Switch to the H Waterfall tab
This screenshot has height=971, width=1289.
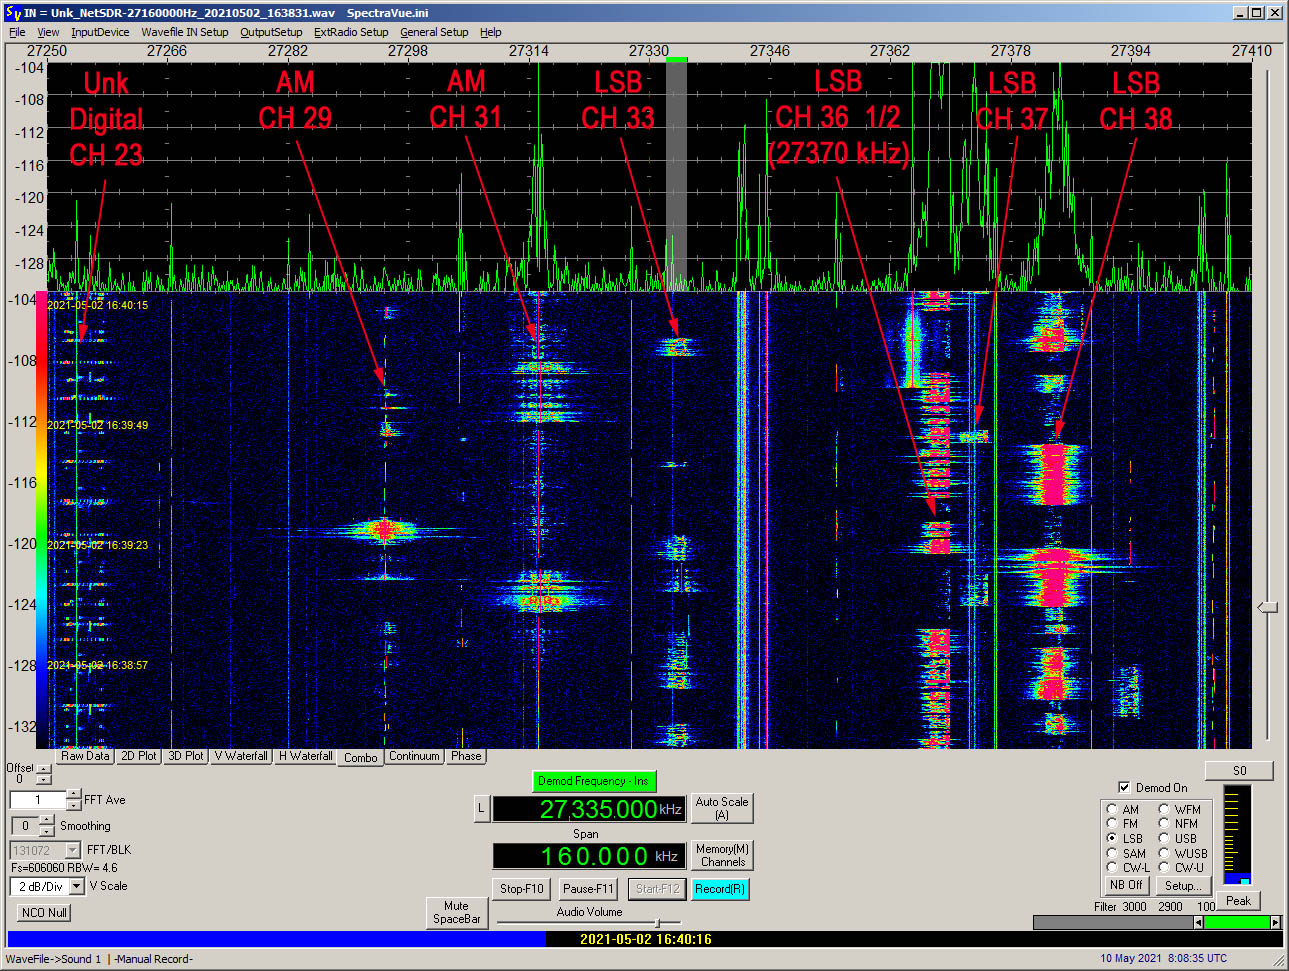tap(306, 756)
